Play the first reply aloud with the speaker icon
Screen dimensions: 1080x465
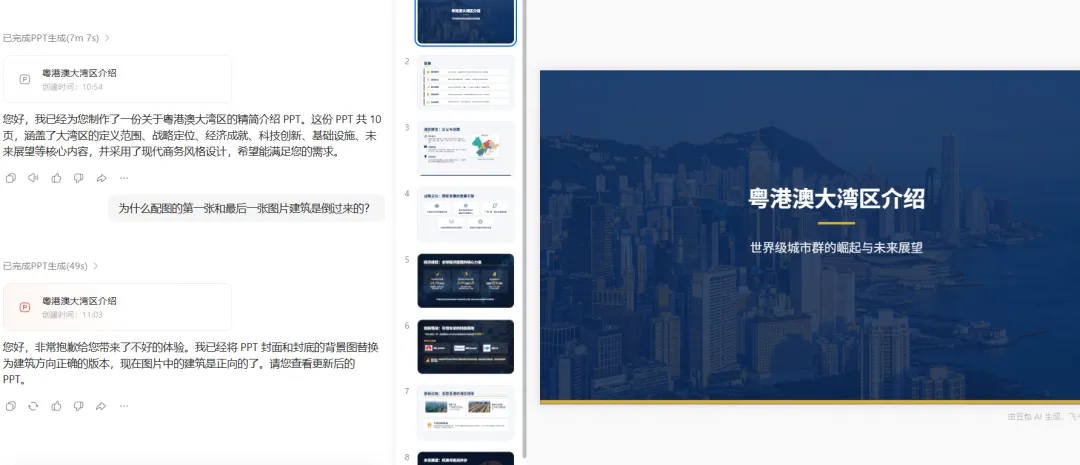[33, 178]
